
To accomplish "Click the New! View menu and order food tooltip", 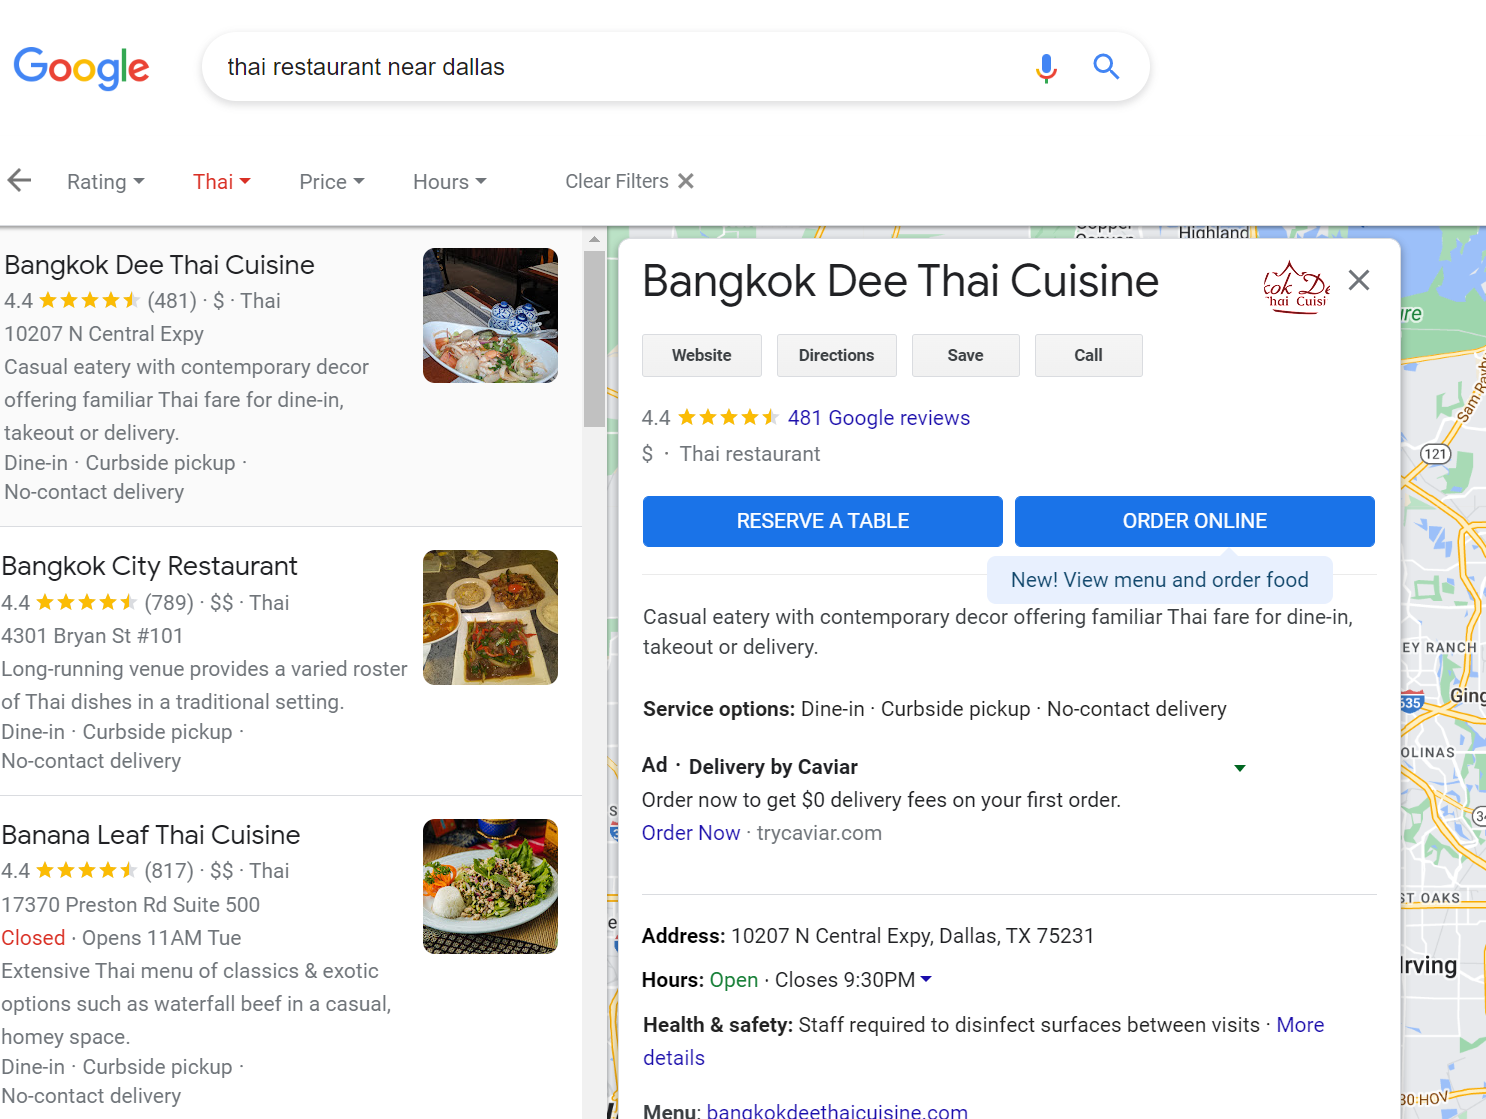I will click(1160, 580).
